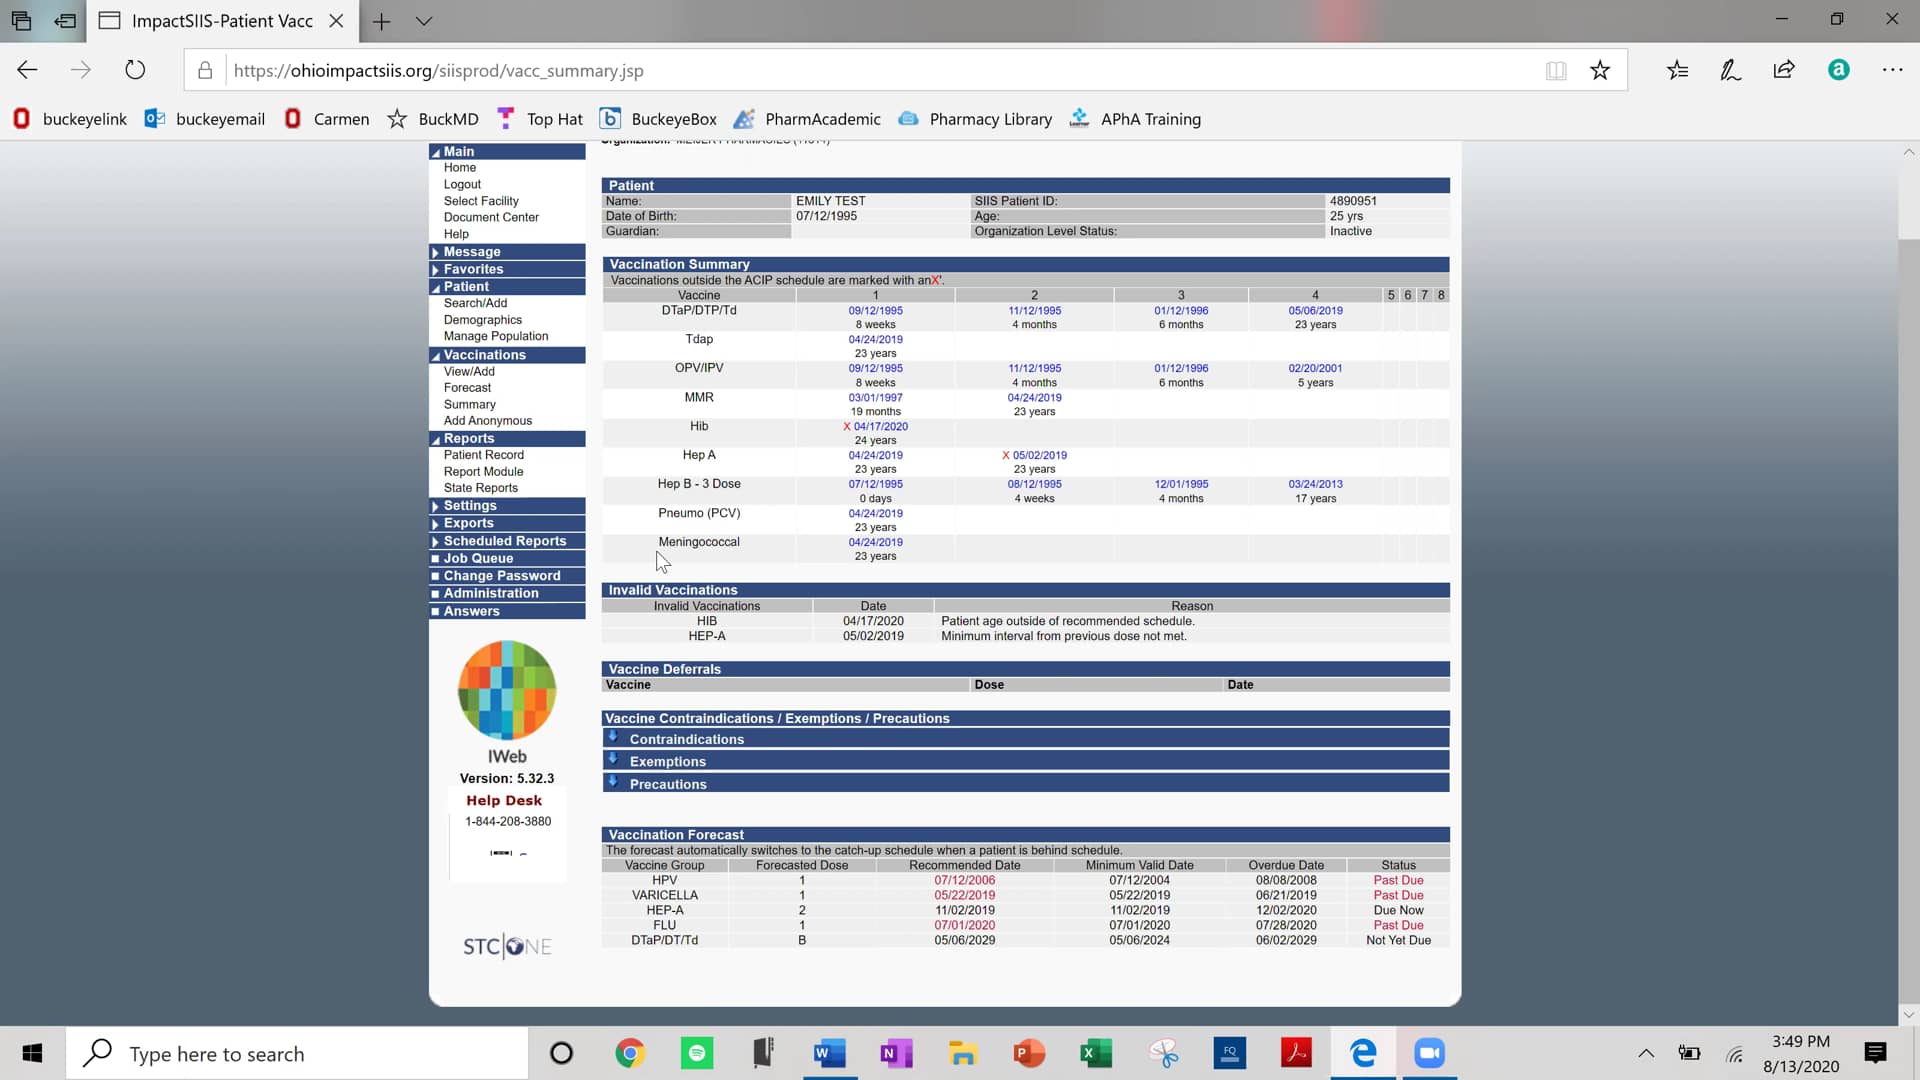Add page to favorites star icon
Image resolution: width=1920 pixels, height=1080 pixels.
1600,70
